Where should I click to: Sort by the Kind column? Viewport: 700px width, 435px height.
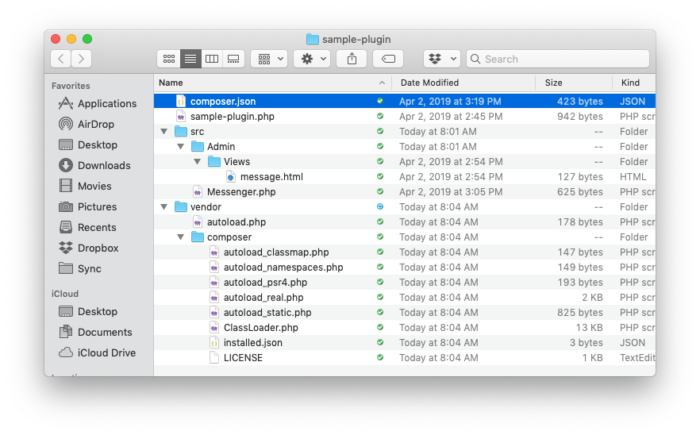(634, 83)
